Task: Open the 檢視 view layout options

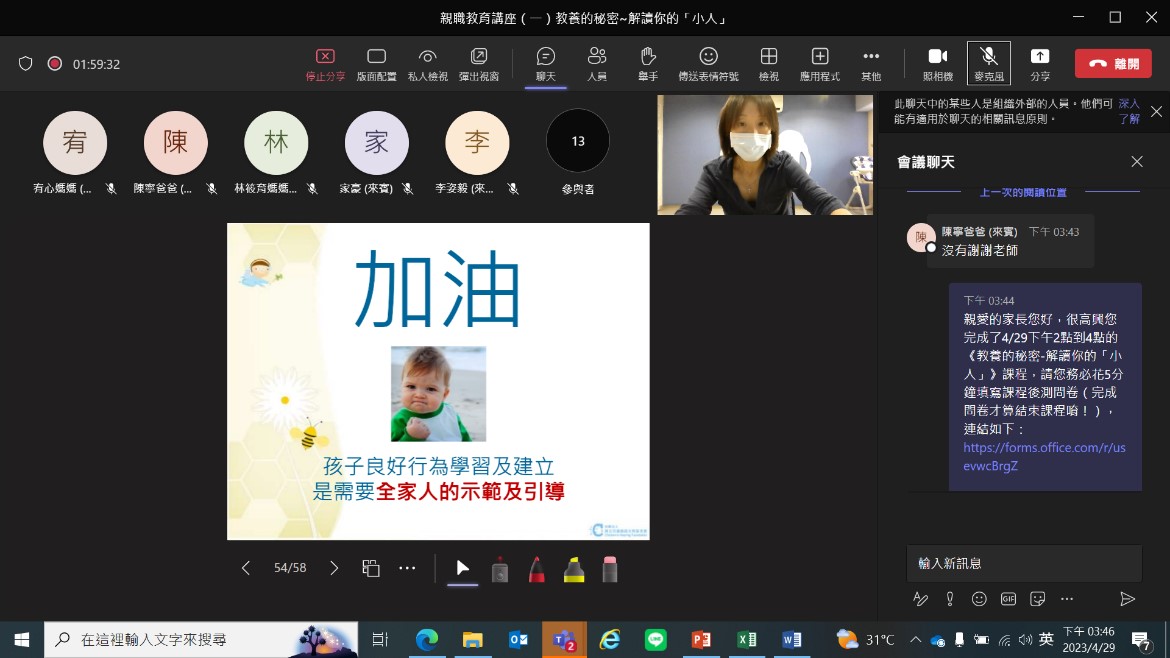Action: [x=768, y=57]
